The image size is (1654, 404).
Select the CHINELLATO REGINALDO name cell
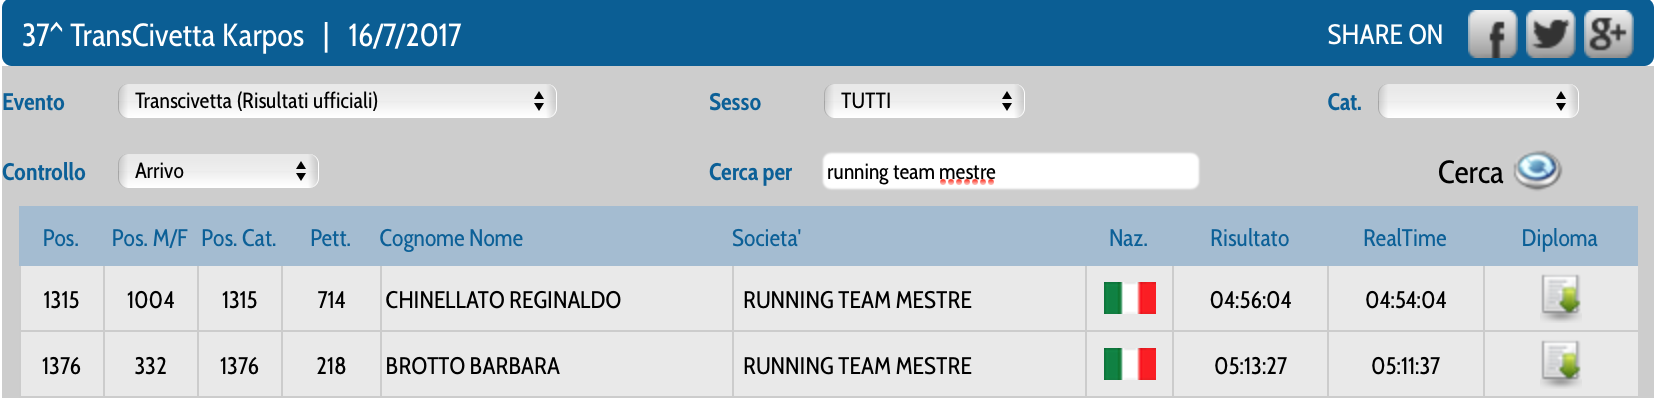(x=503, y=300)
